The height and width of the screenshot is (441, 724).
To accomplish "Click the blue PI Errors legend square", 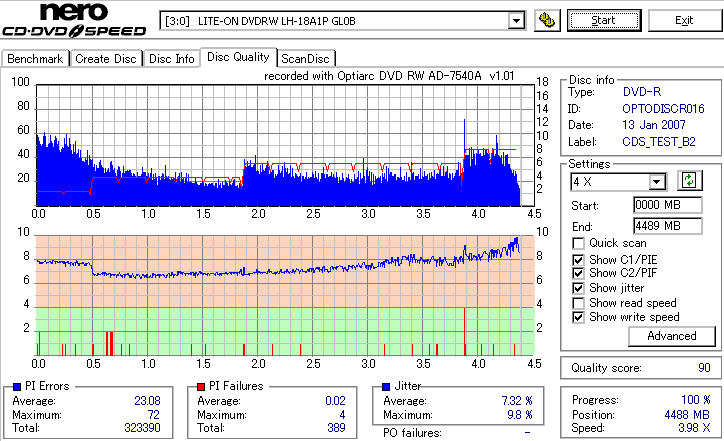I will (17, 387).
